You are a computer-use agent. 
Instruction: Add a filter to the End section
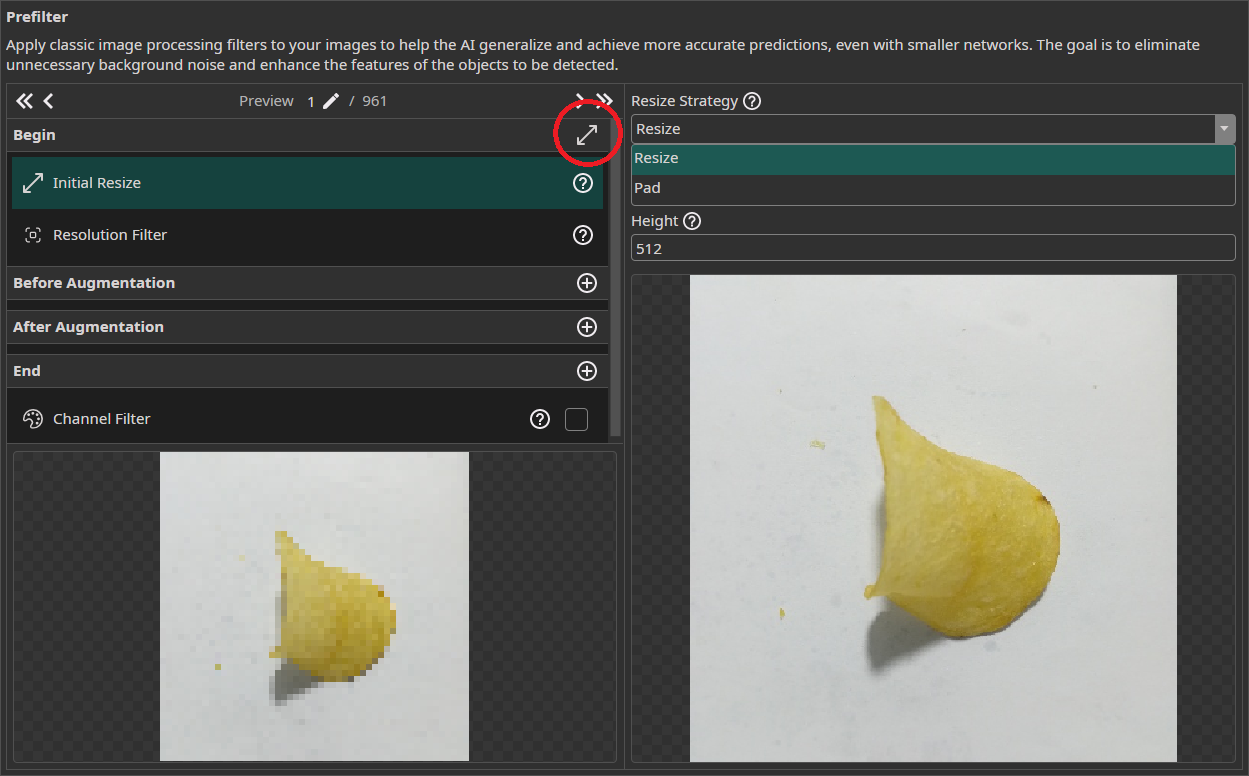(587, 371)
